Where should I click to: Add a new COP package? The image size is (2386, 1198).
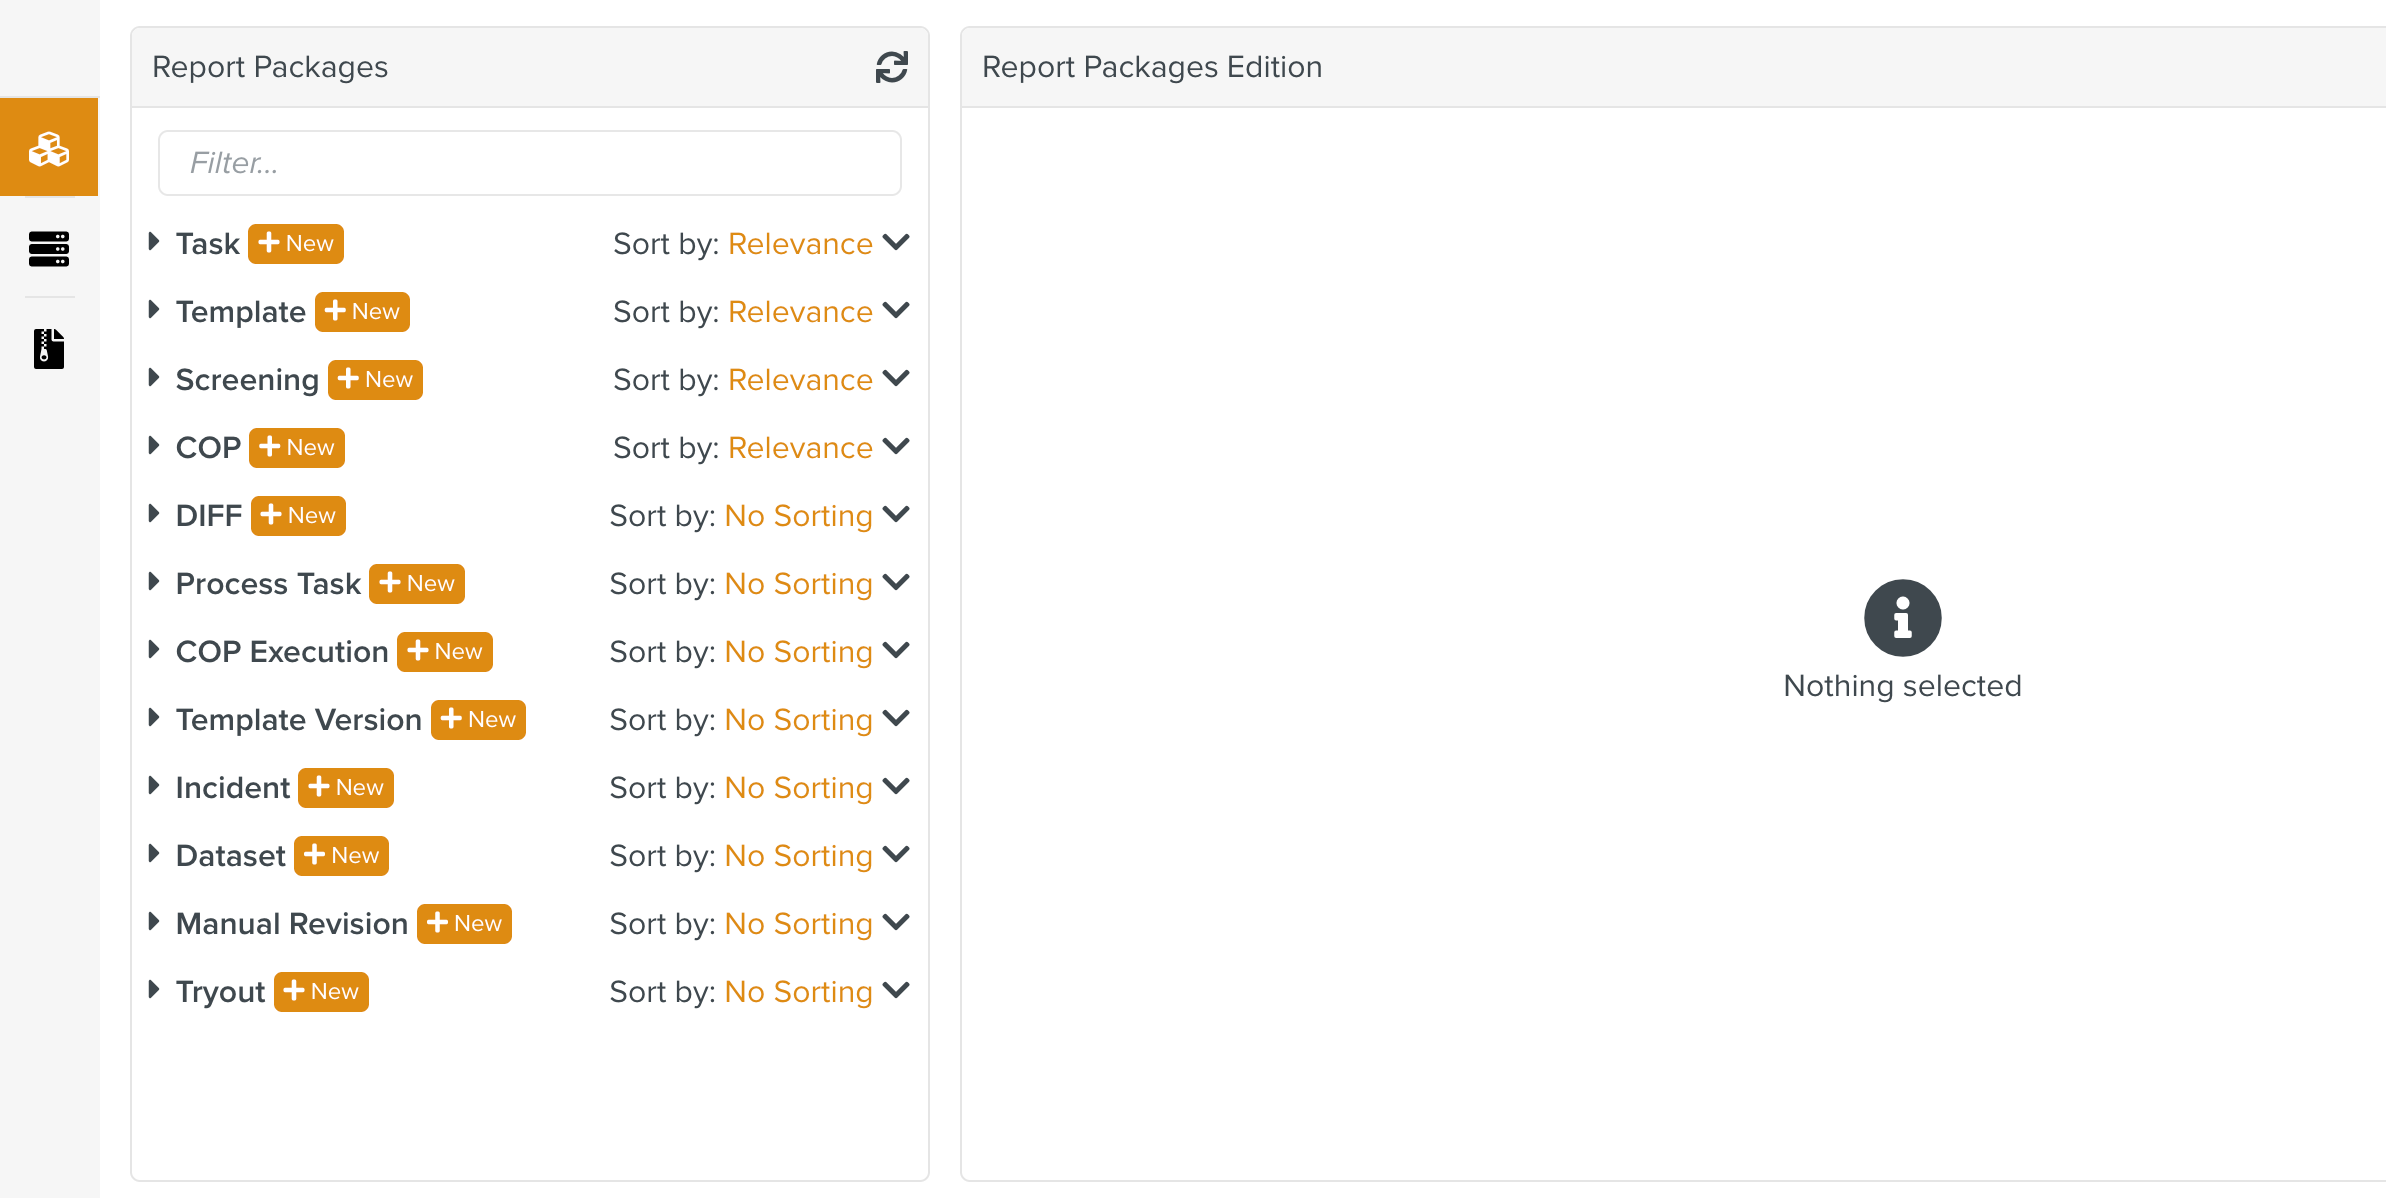[x=297, y=448]
